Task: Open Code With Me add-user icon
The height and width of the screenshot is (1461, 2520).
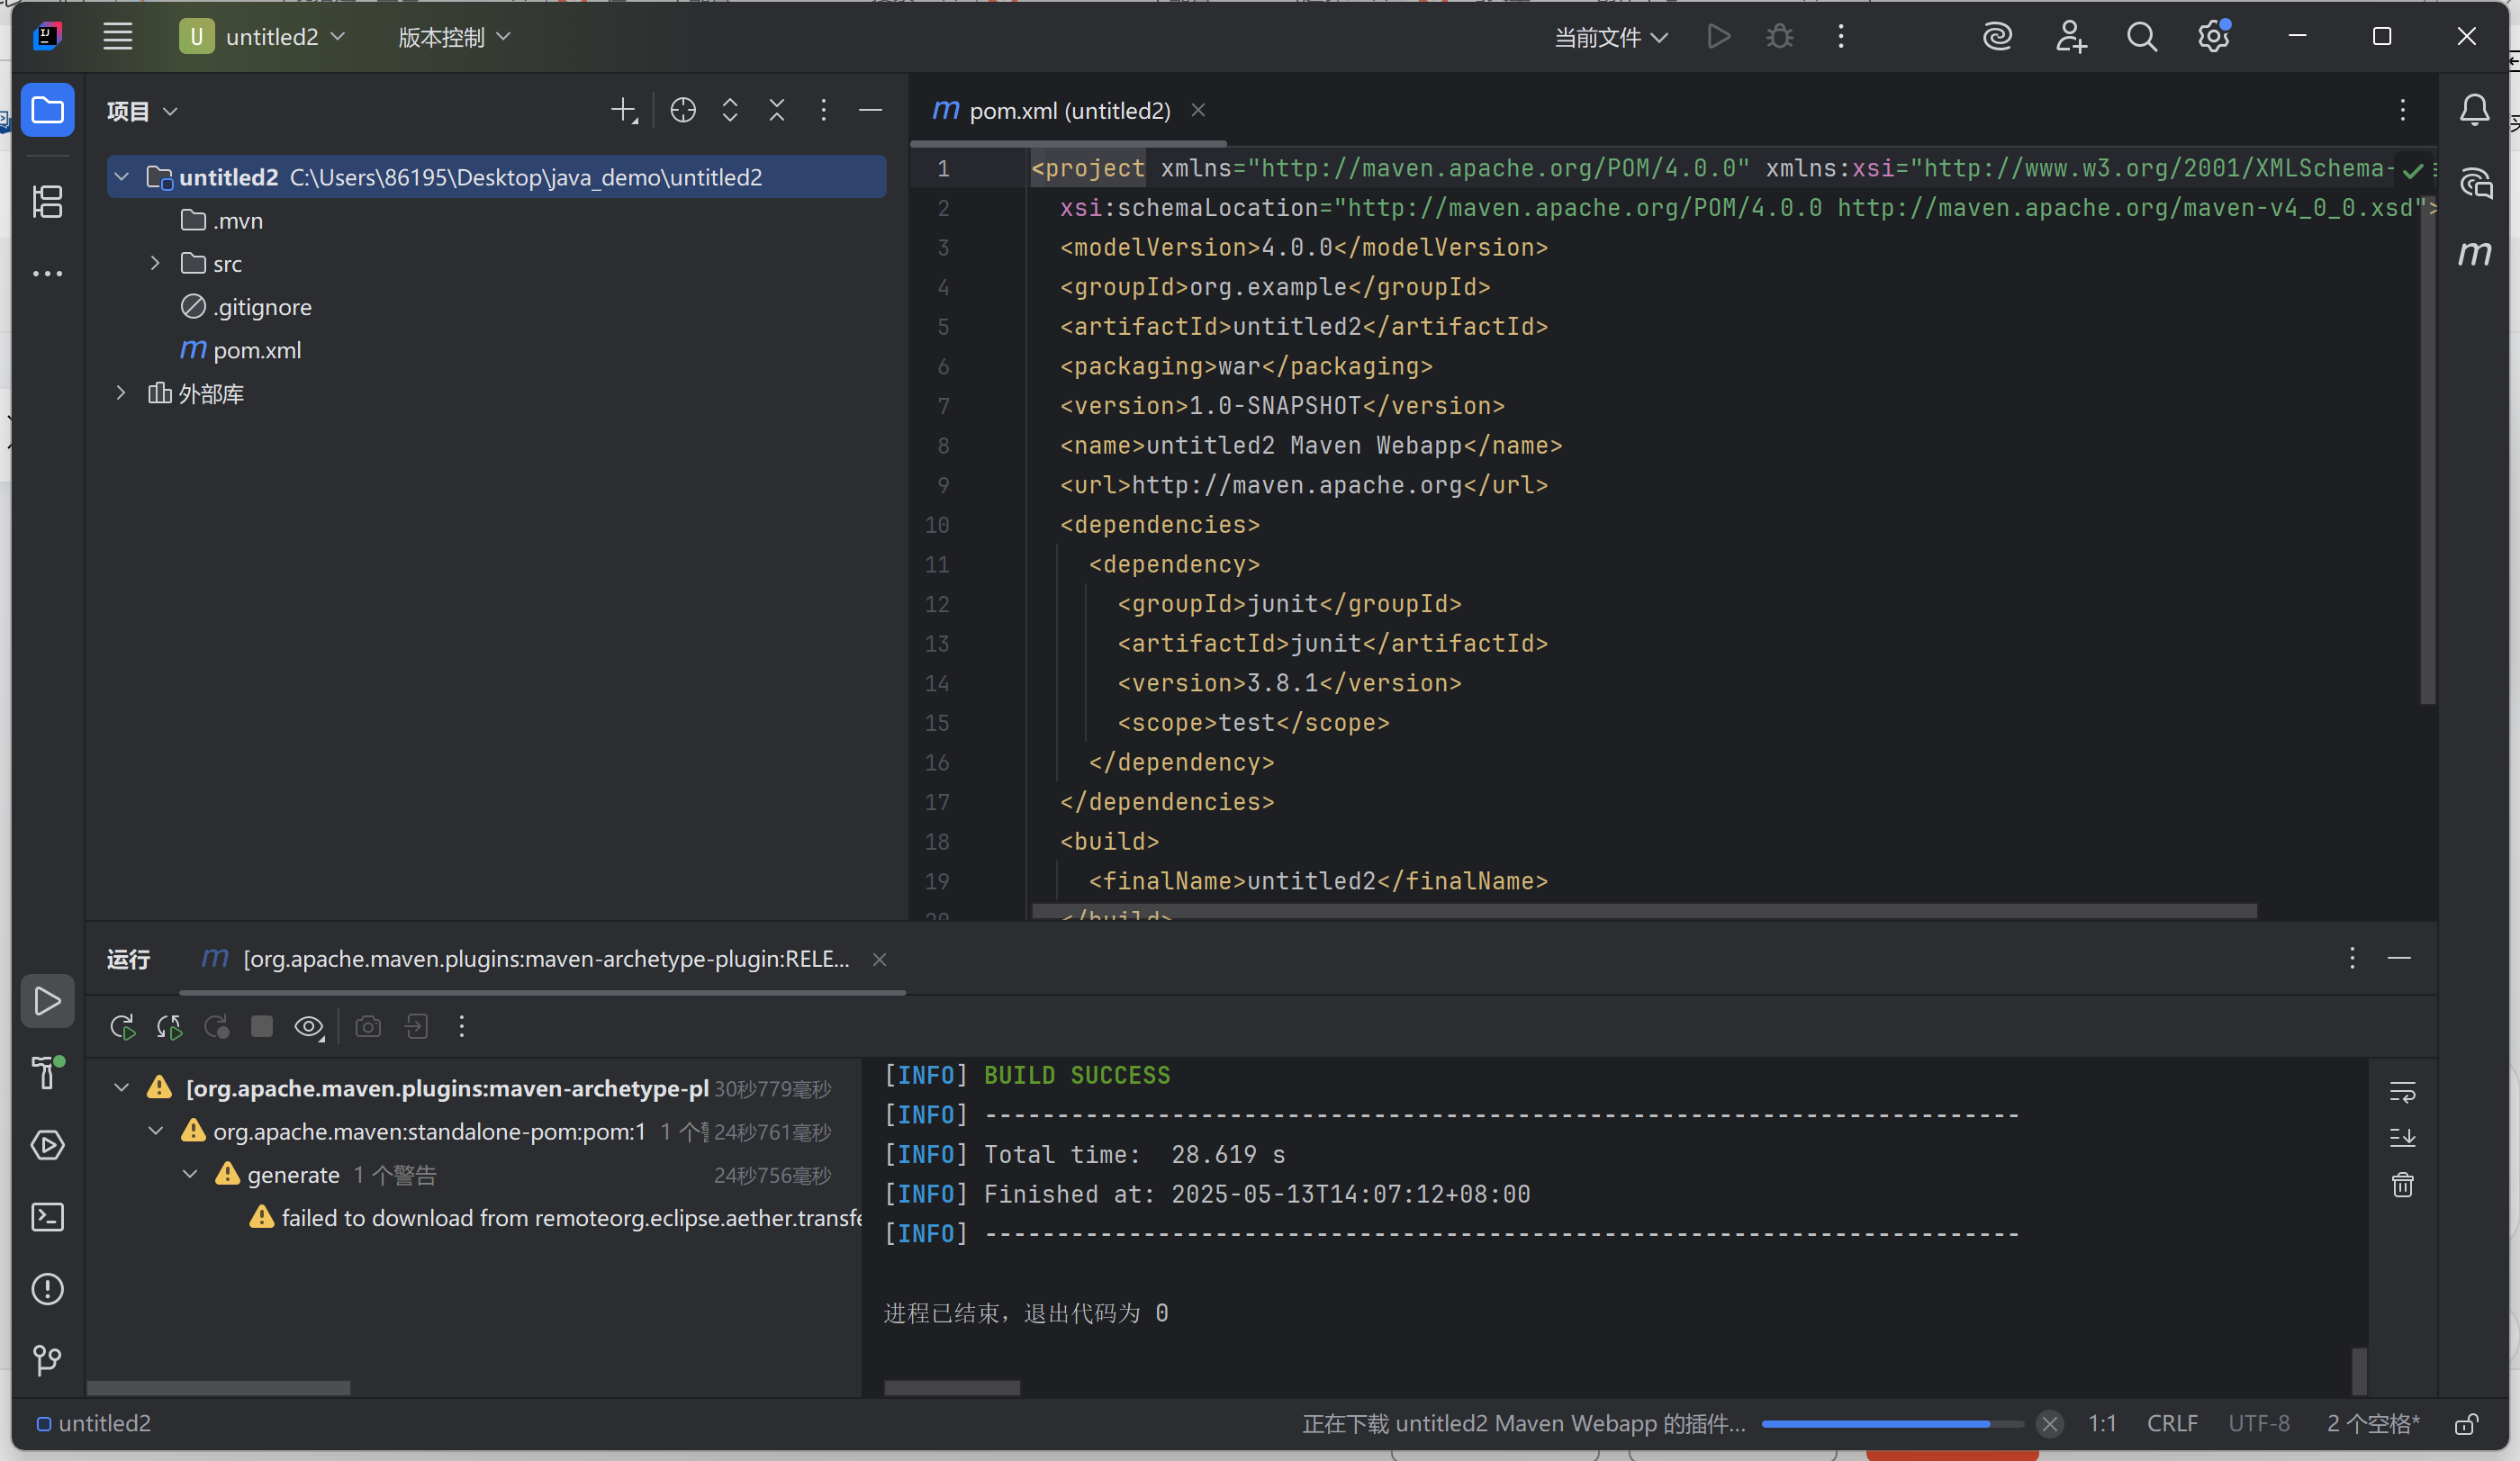Action: click(x=2070, y=37)
